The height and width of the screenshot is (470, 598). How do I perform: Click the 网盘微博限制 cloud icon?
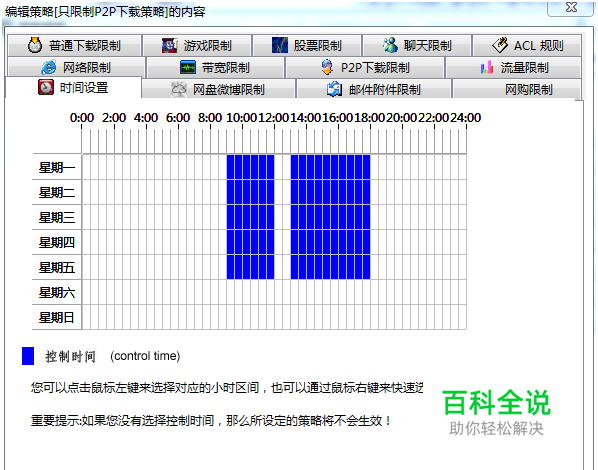coord(178,89)
